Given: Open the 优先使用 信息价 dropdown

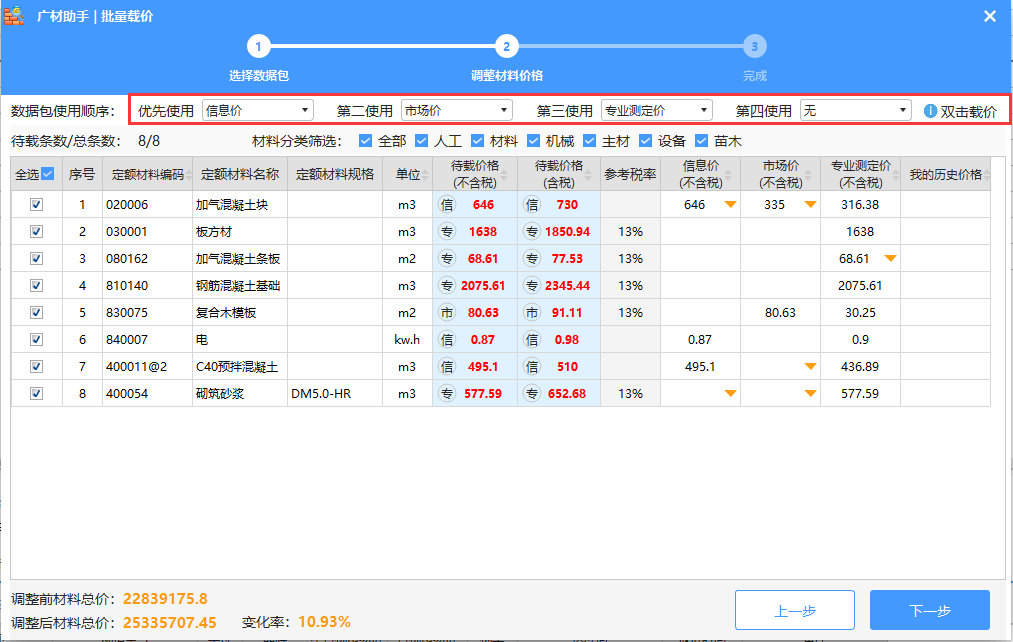Looking at the screenshot, I should (x=258, y=110).
